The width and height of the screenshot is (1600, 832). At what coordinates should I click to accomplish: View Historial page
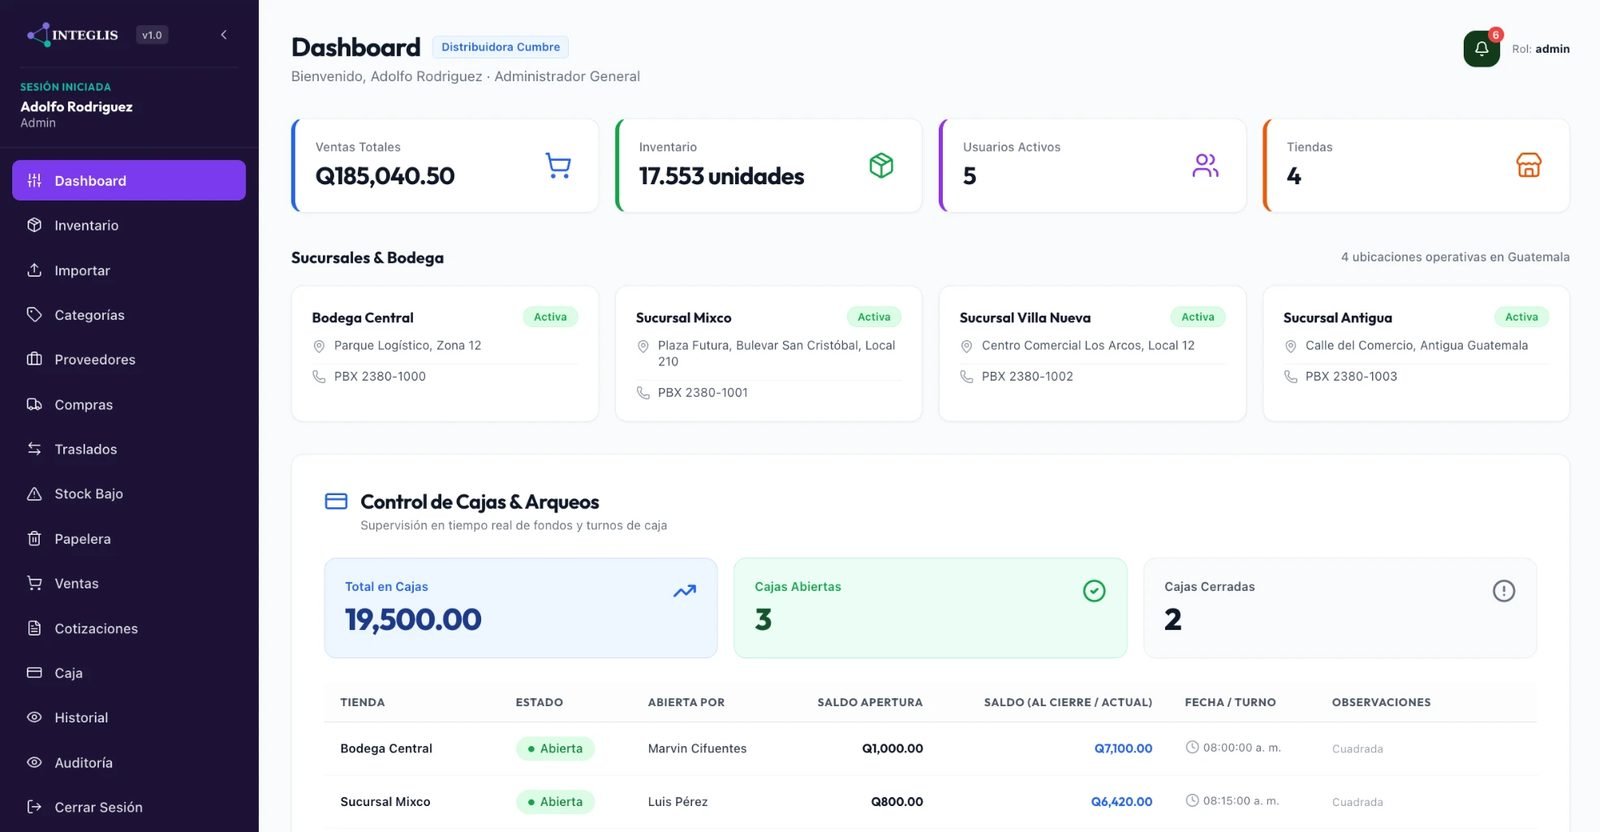pos(129,717)
